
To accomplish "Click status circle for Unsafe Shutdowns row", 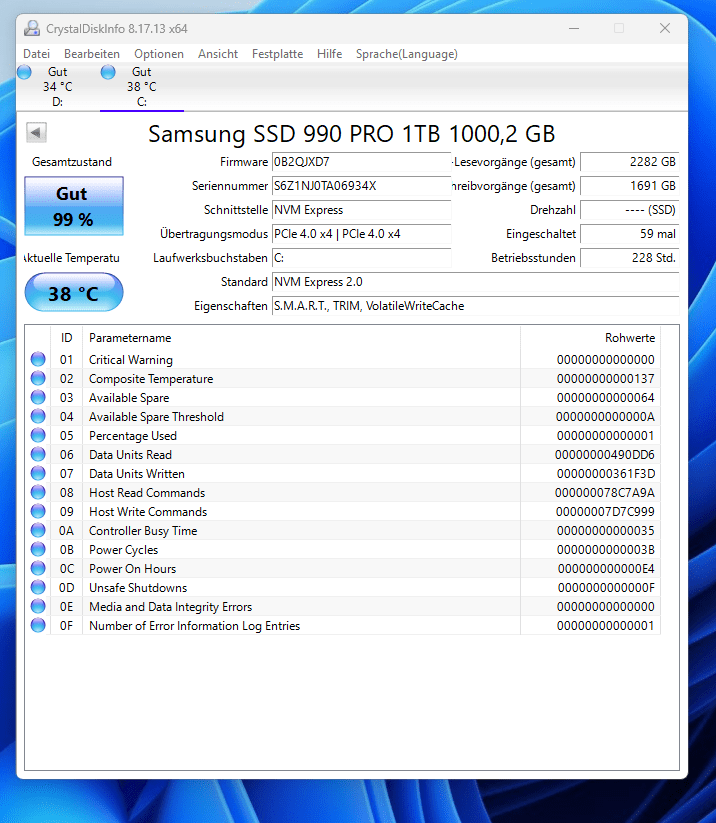I will (x=38, y=587).
